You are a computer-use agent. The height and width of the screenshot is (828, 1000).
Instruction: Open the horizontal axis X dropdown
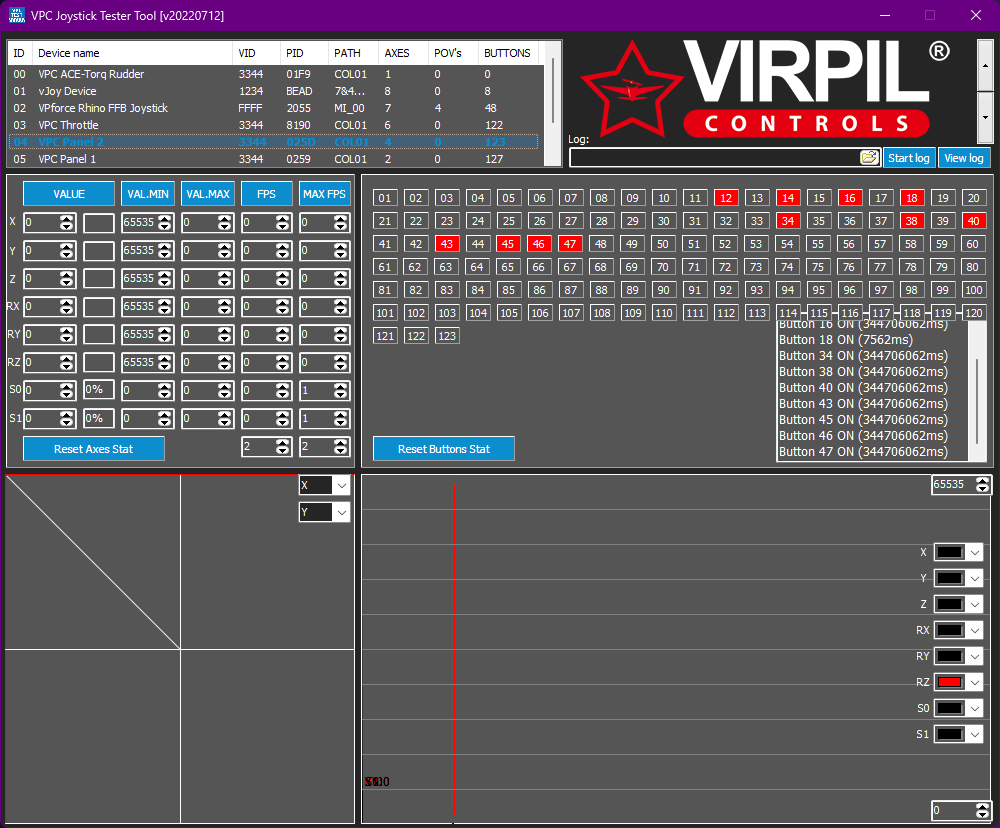[342, 485]
